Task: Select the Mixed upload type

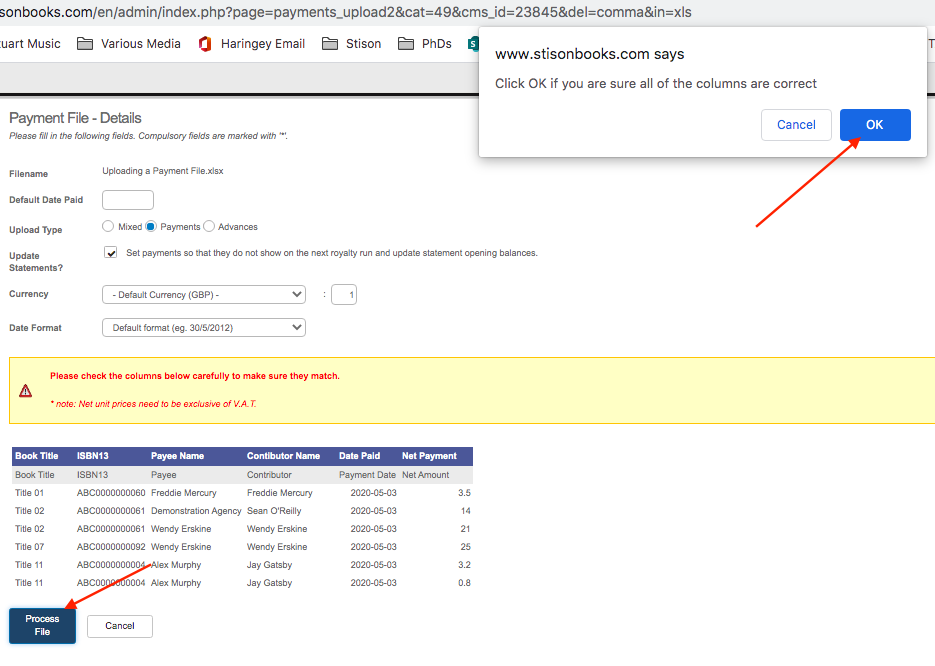Action: (x=108, y=227)
